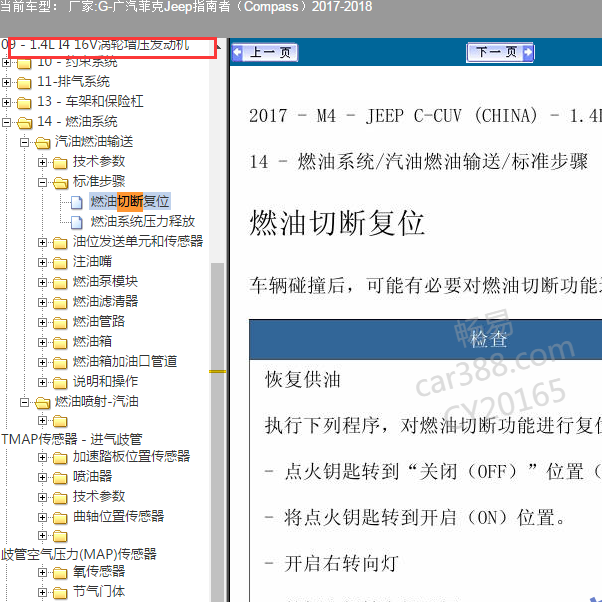602x602 pixels.
Task: Expand 技术参数 under 汽油燃油输送
Action: click(42, 162)
